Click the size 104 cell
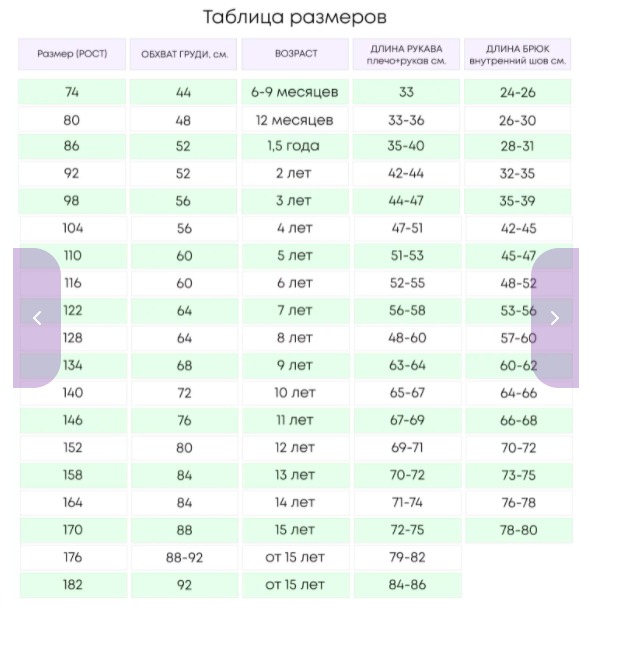This screenshot has height=650, width=639. [x=72, y=228]
